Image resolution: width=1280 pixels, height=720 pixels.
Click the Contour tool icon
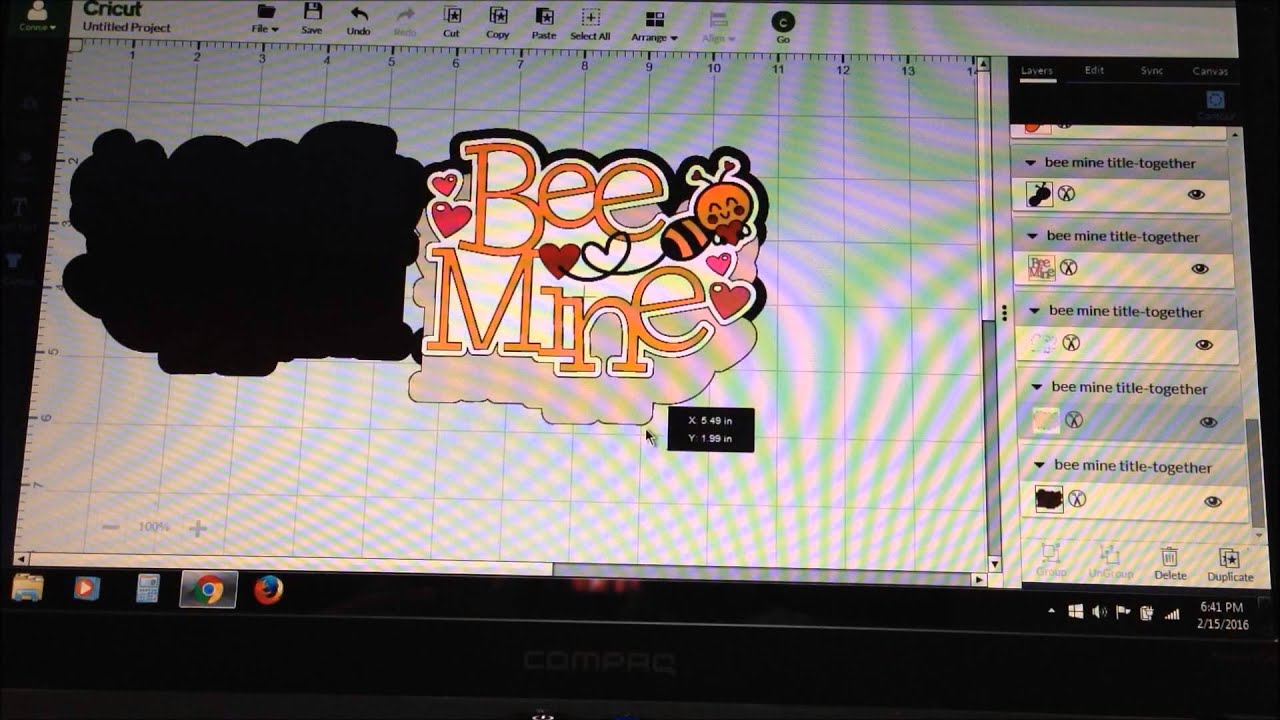tap(1216, 102)
